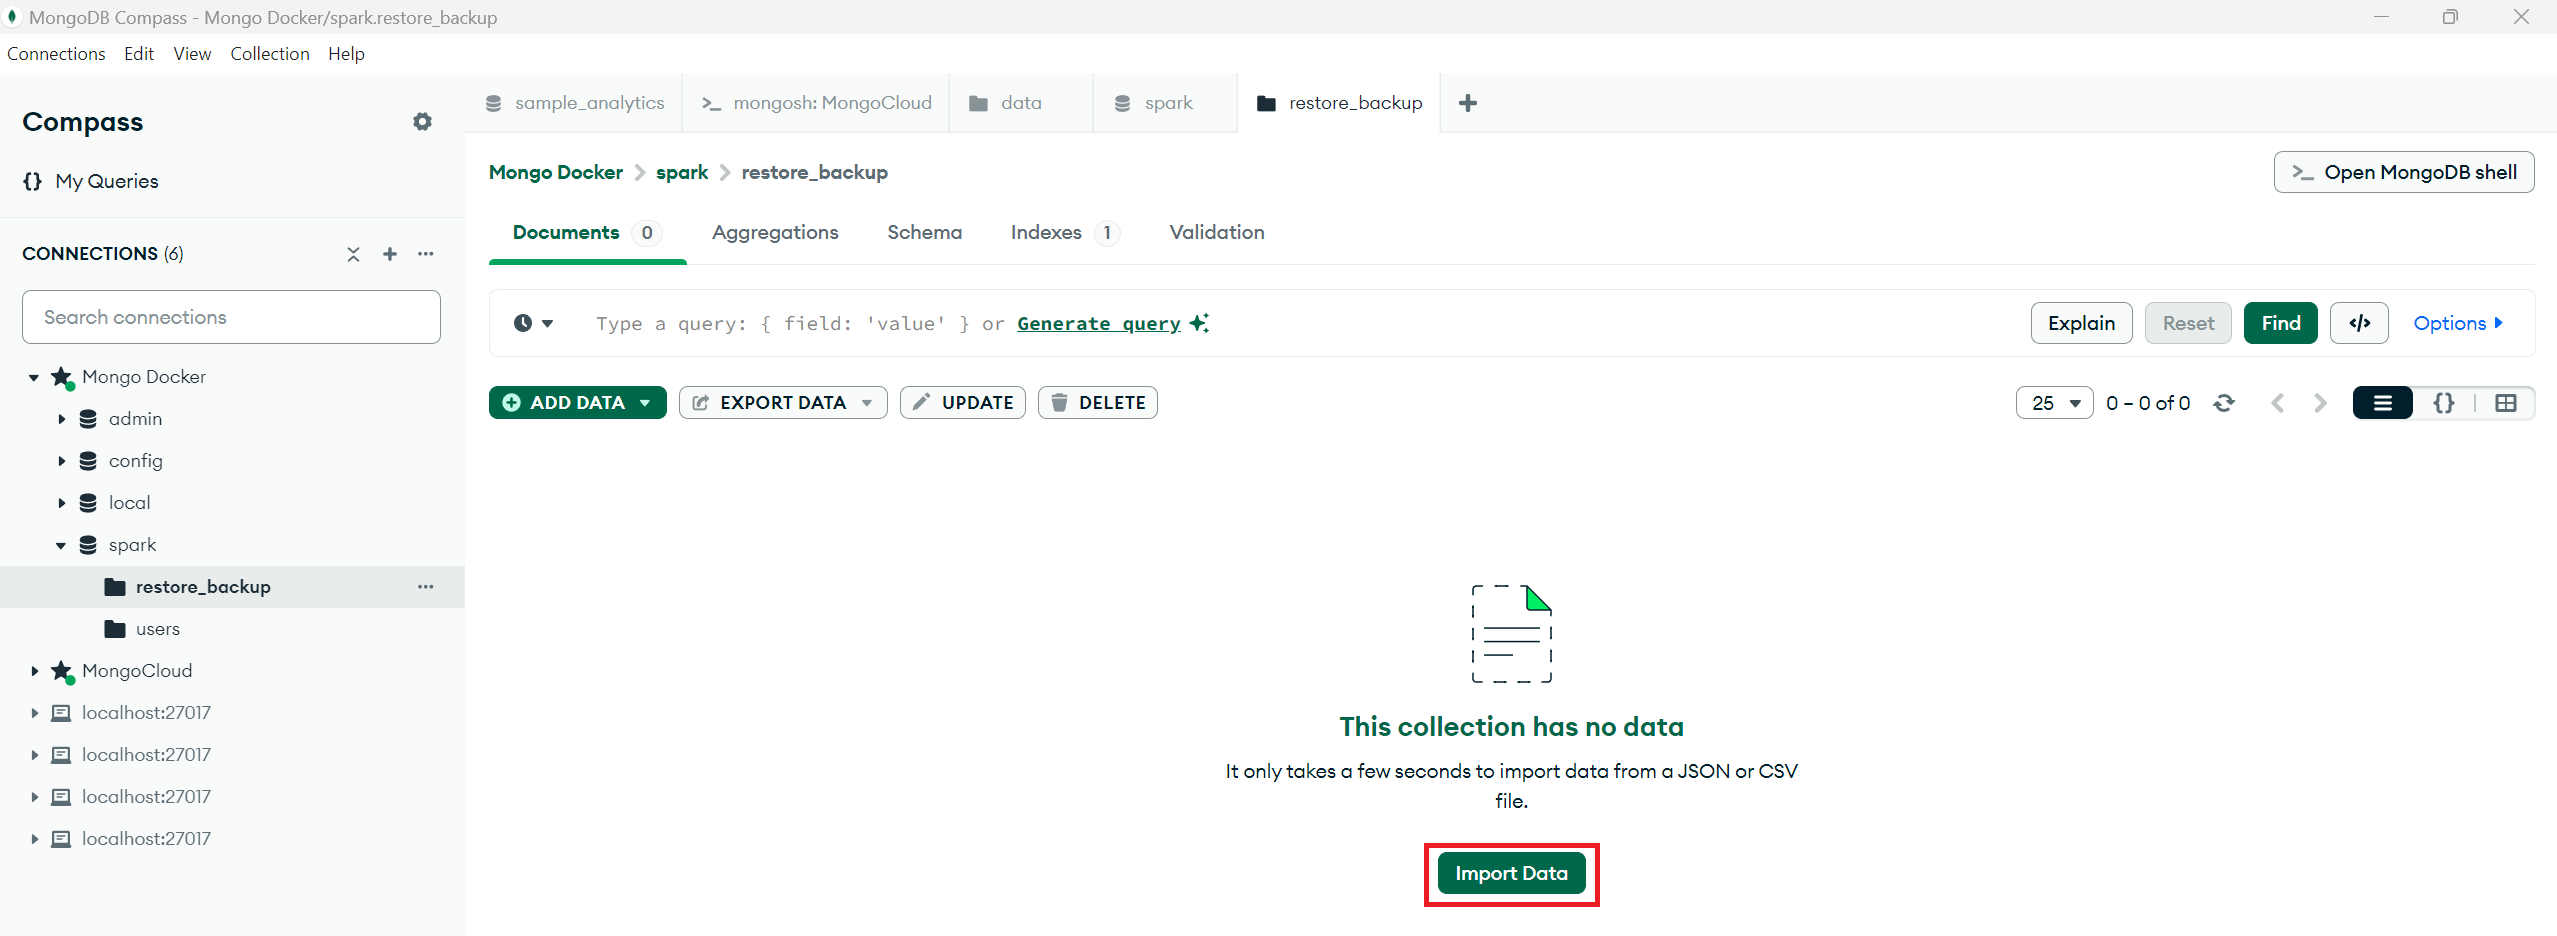This screenshot has width=2557, height=936.
Task: Switch to table view
Action: click(x=2505, y=403)
